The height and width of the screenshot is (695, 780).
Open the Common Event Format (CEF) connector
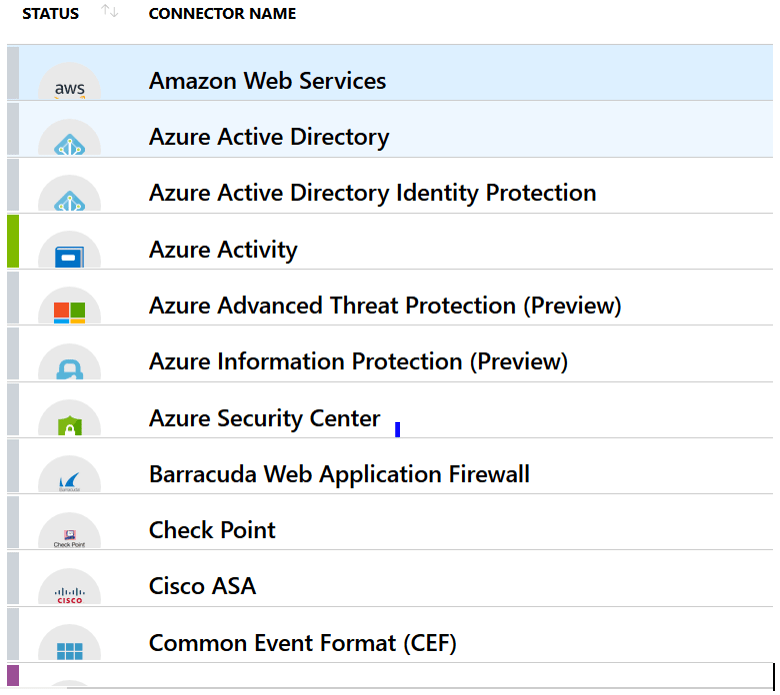click(302, 642)
